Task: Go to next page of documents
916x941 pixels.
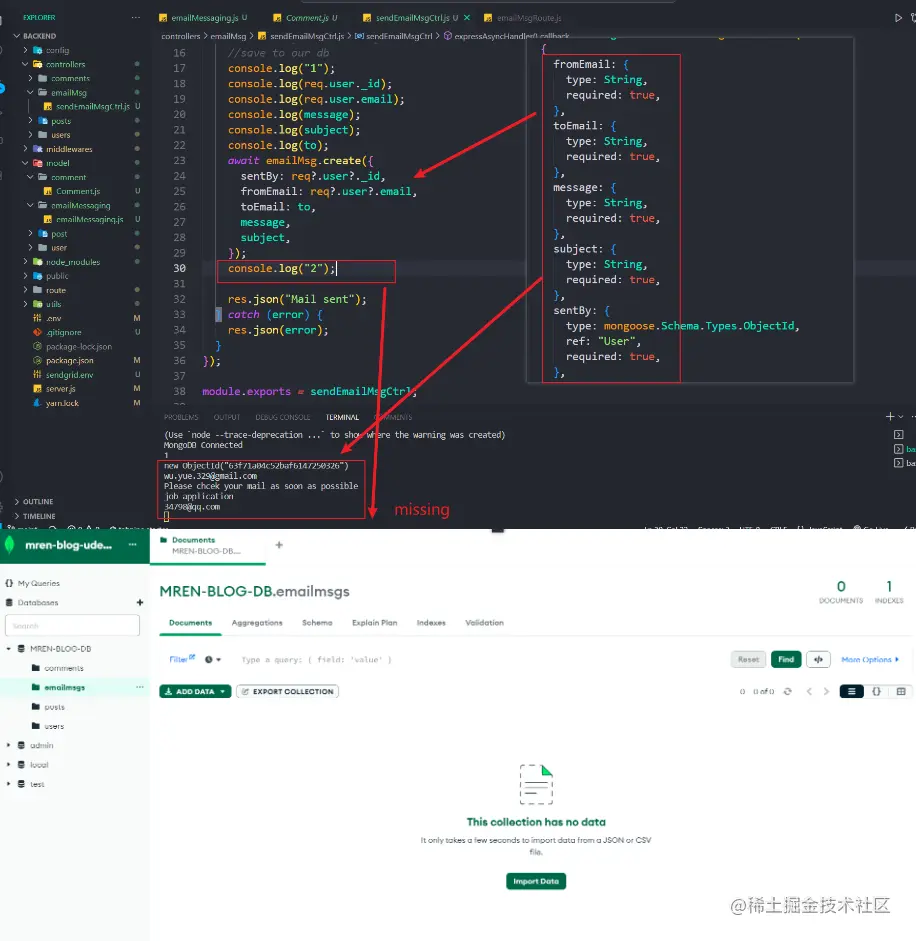Action: pyautogui.click(x=826, y=691)
